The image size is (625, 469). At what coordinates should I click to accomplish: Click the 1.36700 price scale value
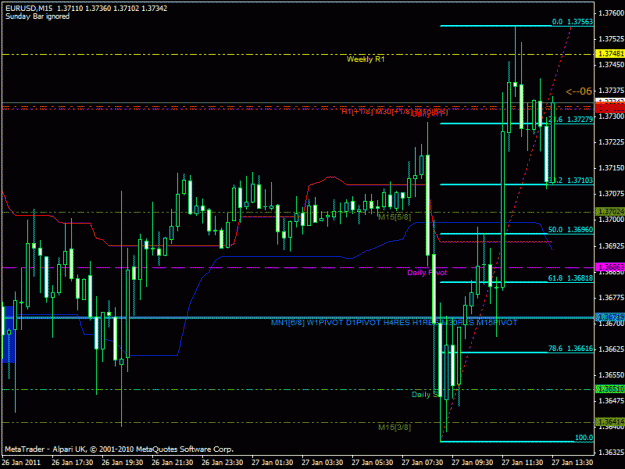(611, 324)
